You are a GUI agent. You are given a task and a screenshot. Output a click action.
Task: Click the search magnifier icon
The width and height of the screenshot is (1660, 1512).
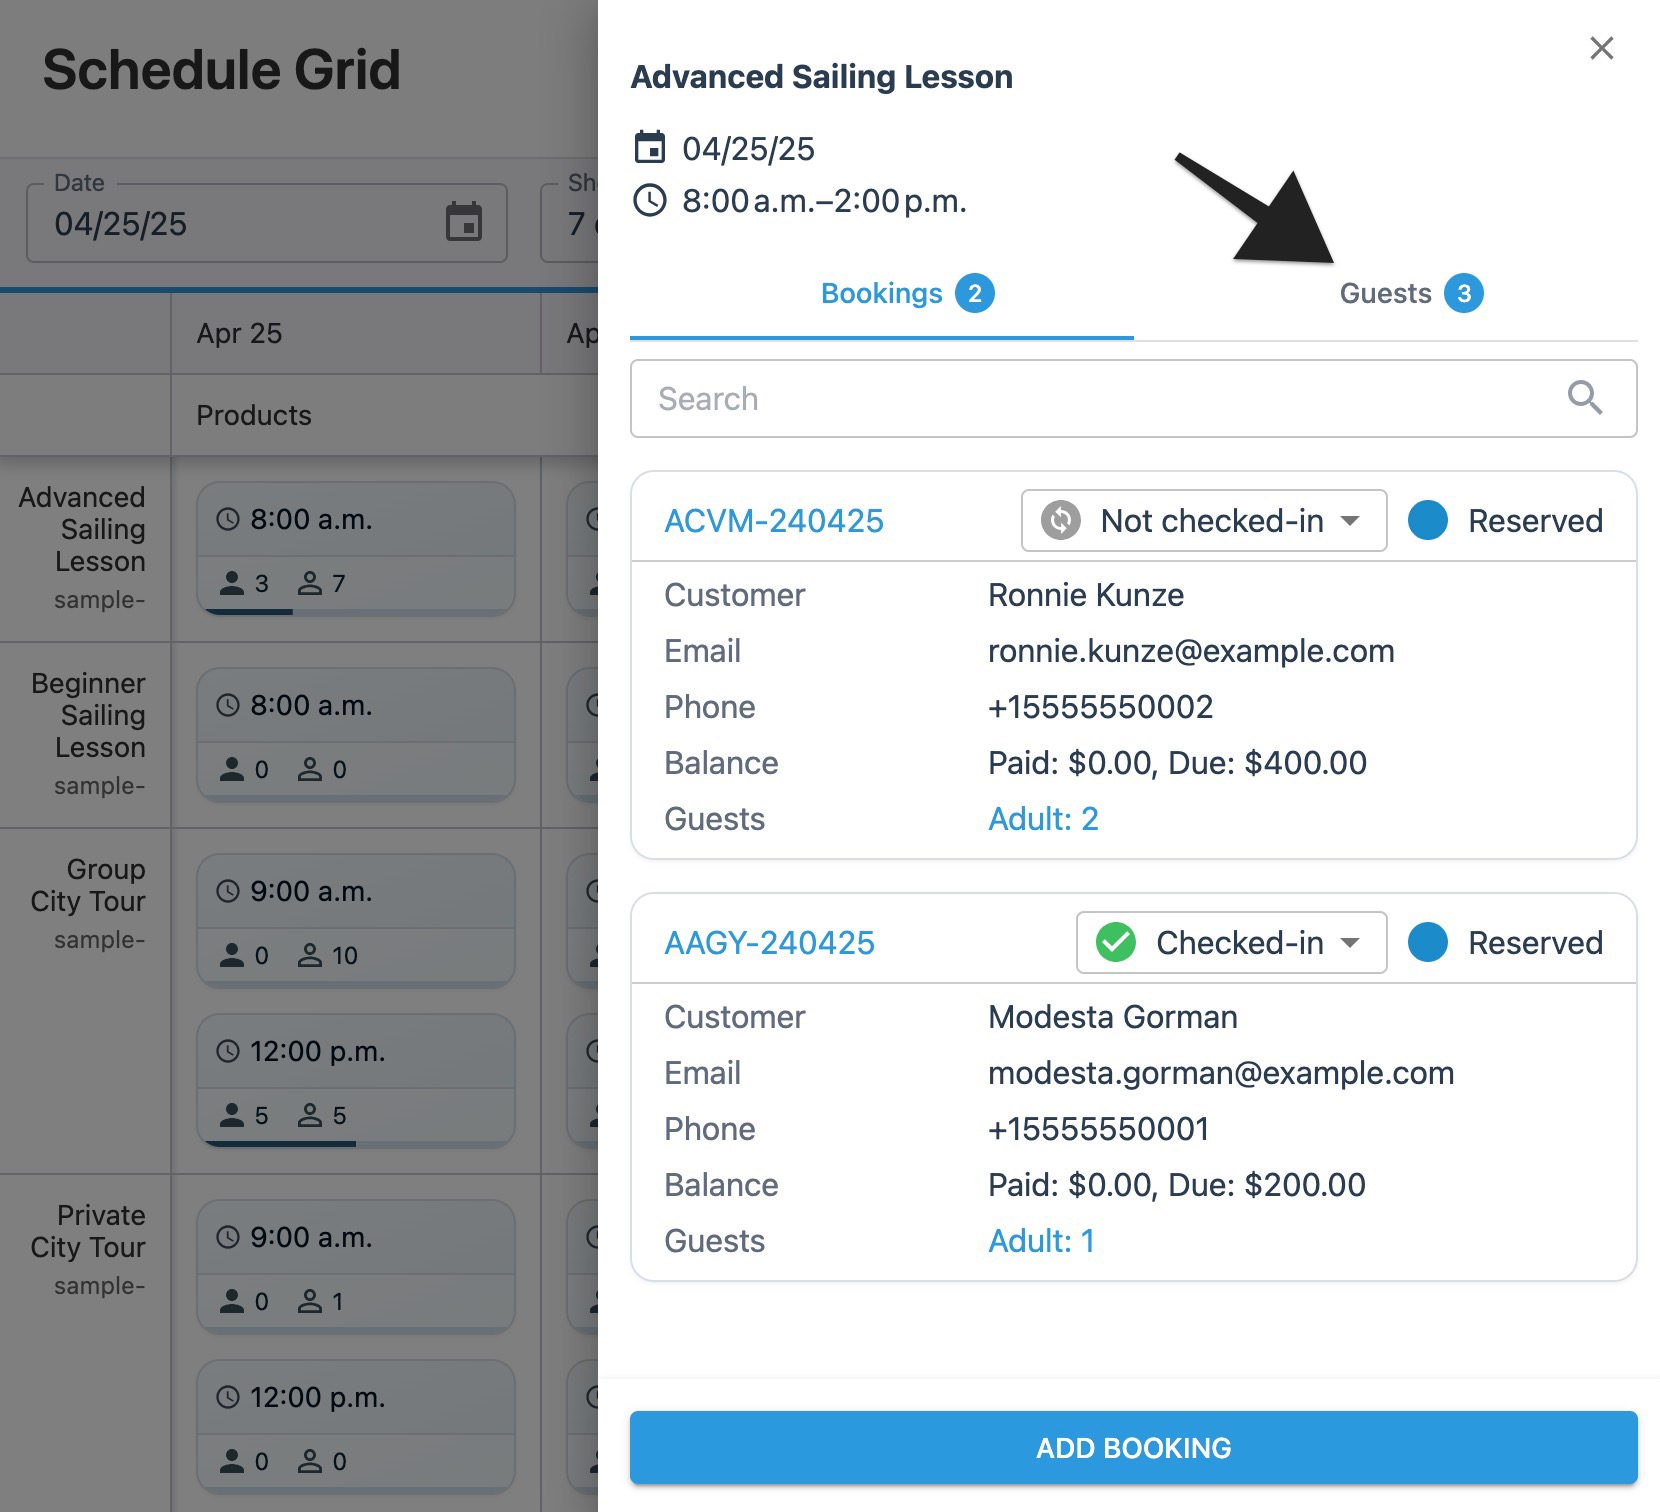click(x=1585, y=398)
